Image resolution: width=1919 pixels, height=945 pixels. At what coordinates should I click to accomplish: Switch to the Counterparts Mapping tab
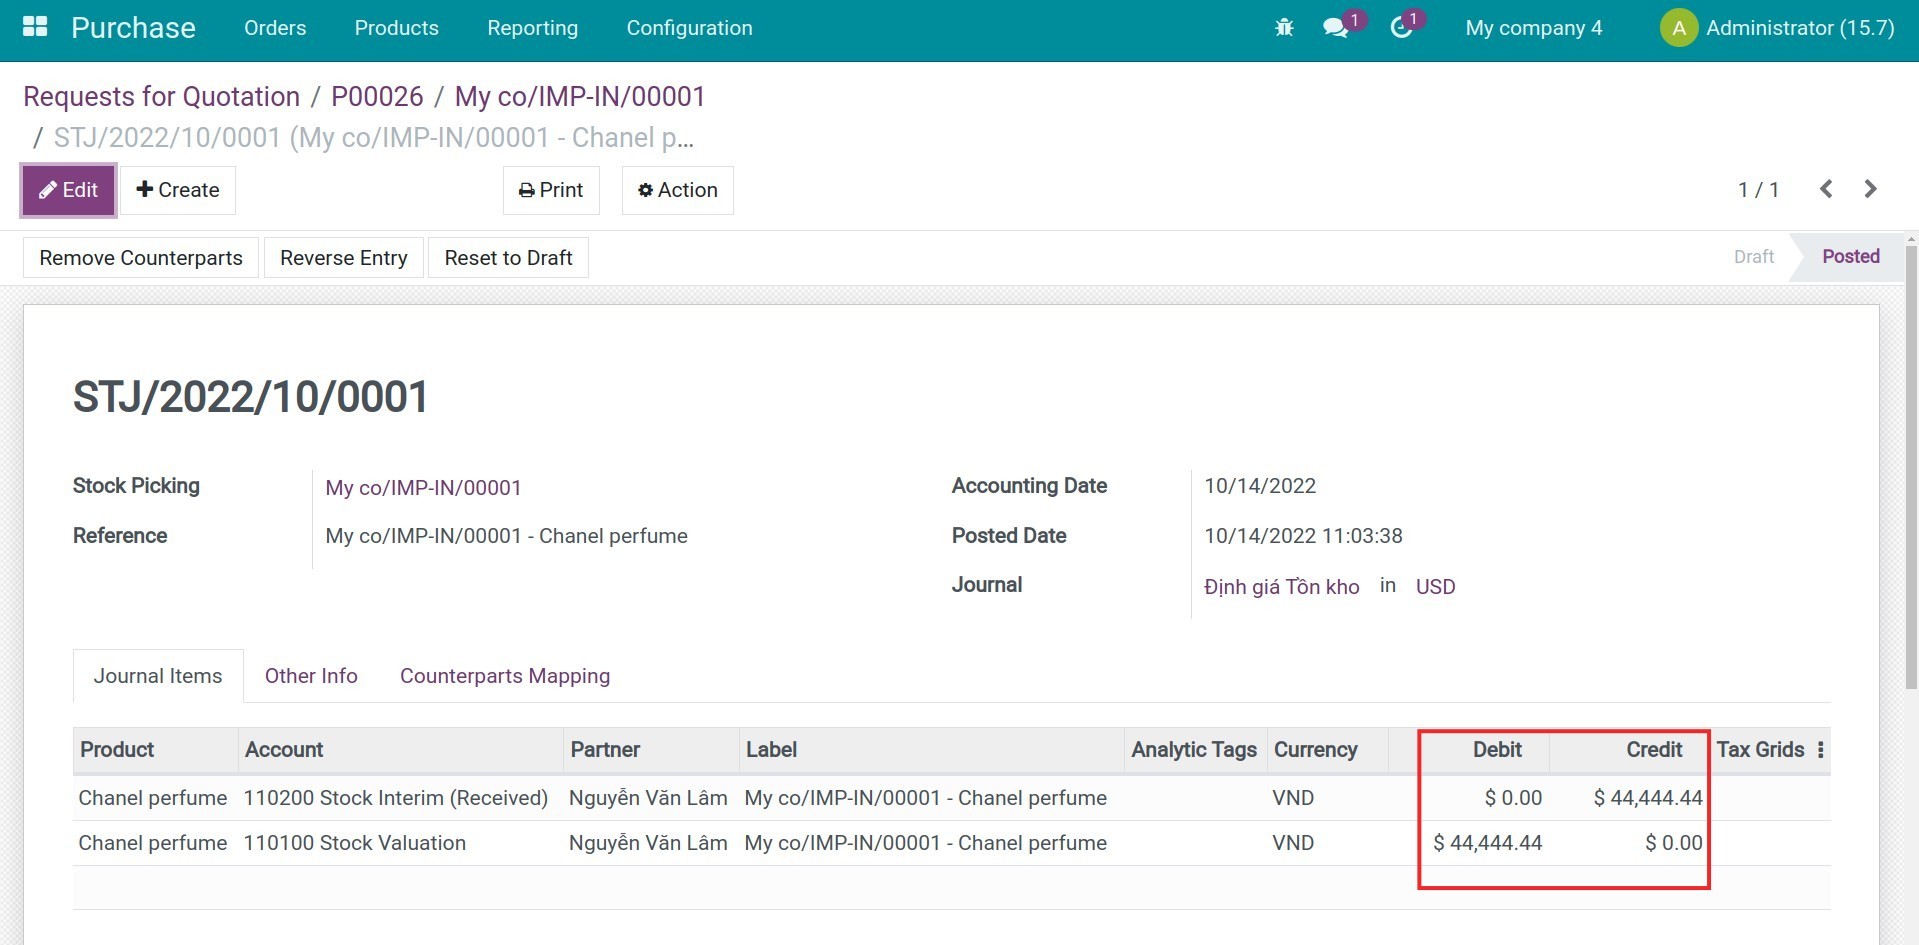click(504, 675)
